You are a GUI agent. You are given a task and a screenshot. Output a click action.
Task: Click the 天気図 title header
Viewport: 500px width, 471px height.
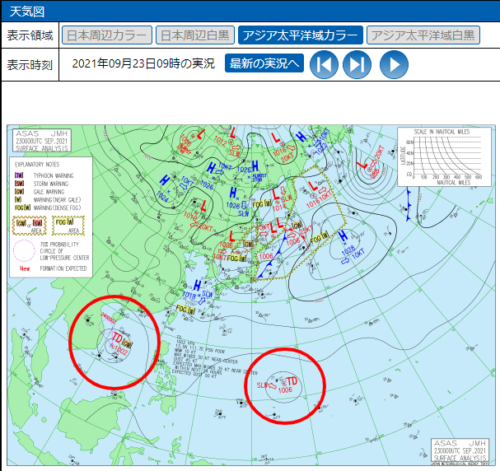(27, 11)
